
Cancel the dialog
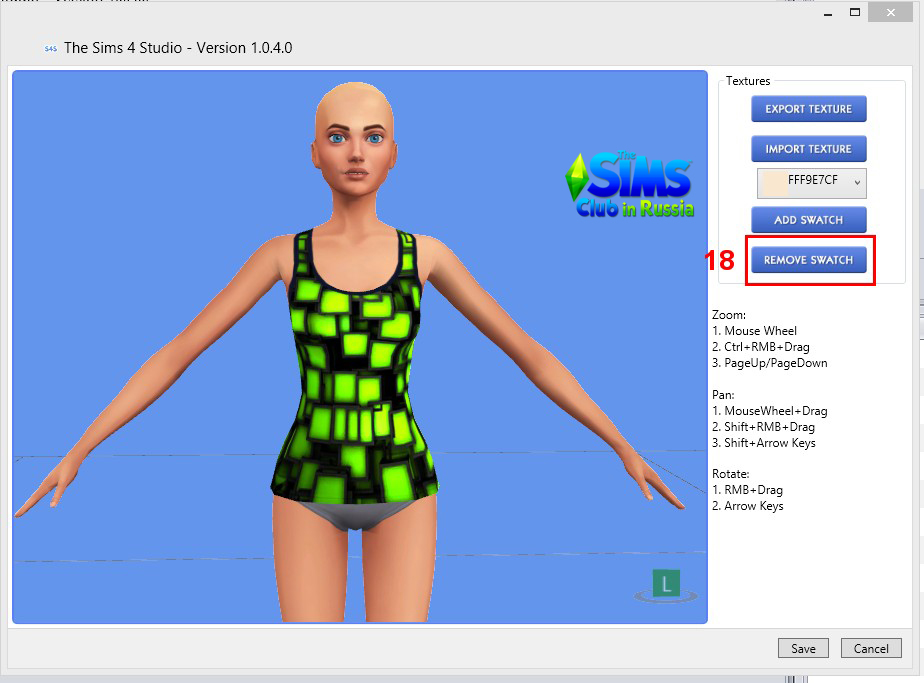coord(871,648)
